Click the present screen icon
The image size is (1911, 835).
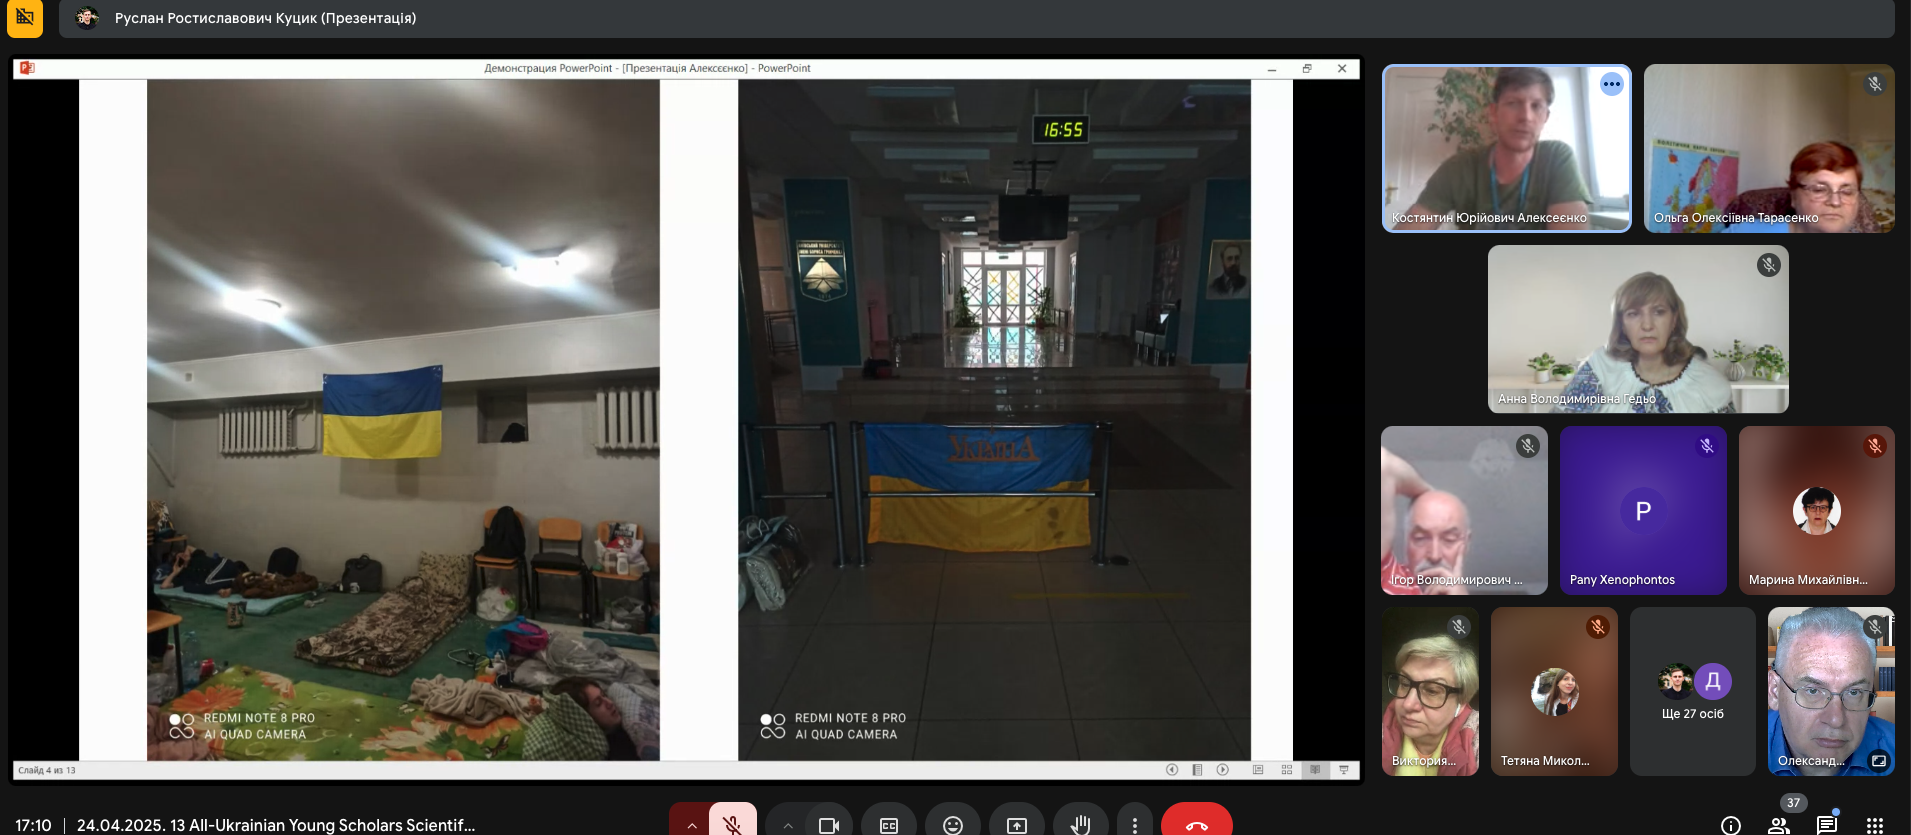[1016, 824]
